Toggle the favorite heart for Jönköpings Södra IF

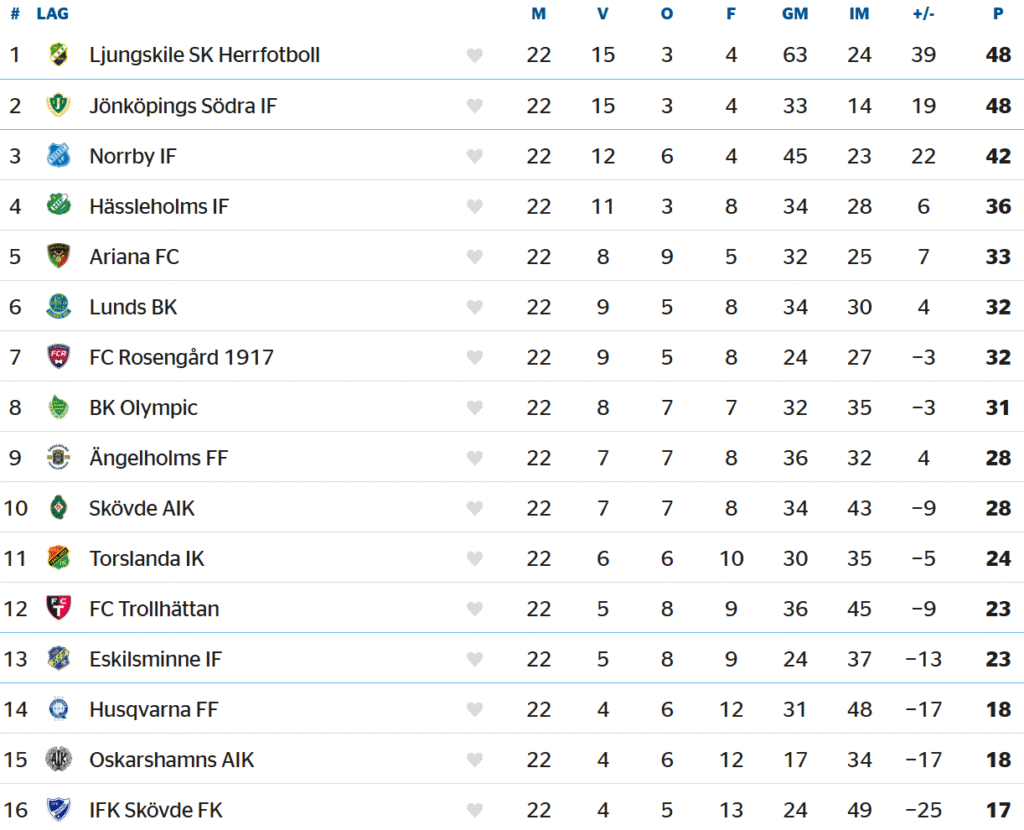point(475,105)
